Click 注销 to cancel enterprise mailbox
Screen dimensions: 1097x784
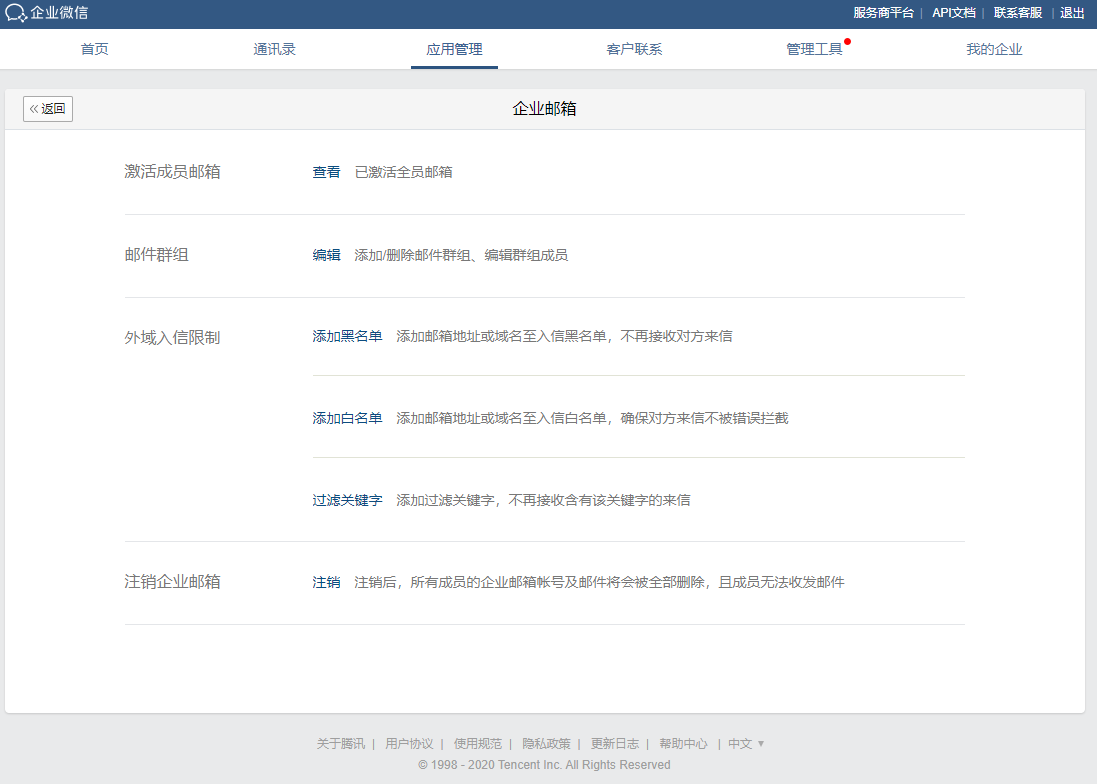(x=326, y=582)
